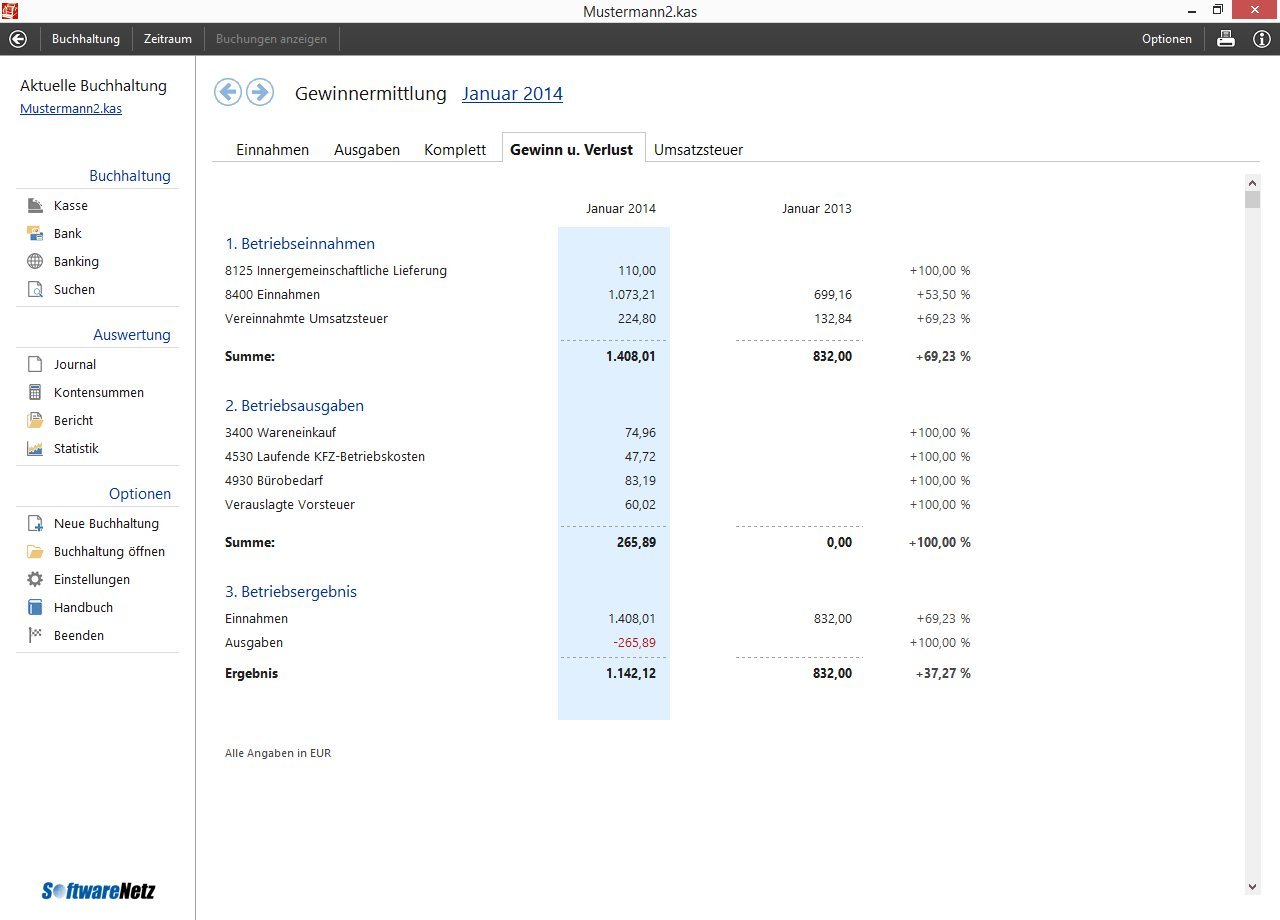The height and width of the screenshot is (920, 1280).
Task: Switch to the Ausgaben tab
Action: click(x=367, y=150)
